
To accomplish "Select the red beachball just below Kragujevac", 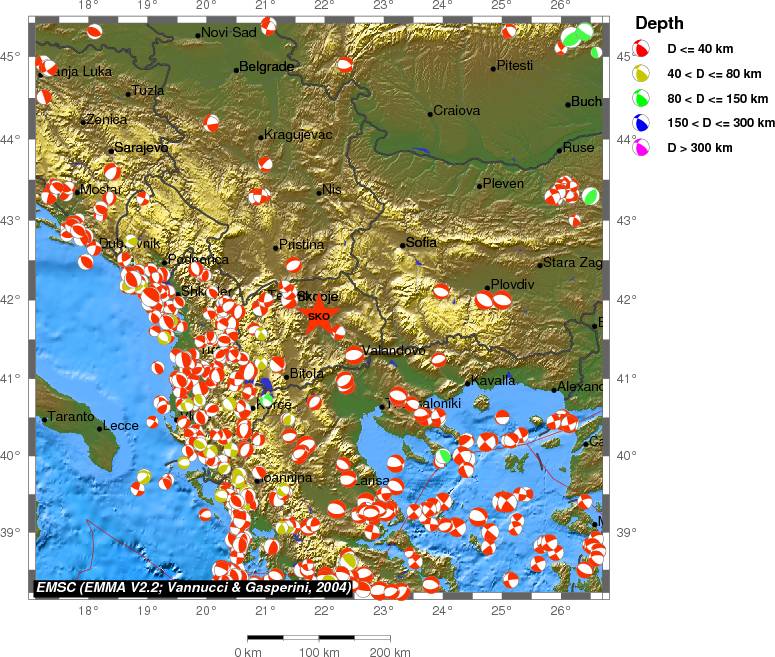I will (265, 164).
